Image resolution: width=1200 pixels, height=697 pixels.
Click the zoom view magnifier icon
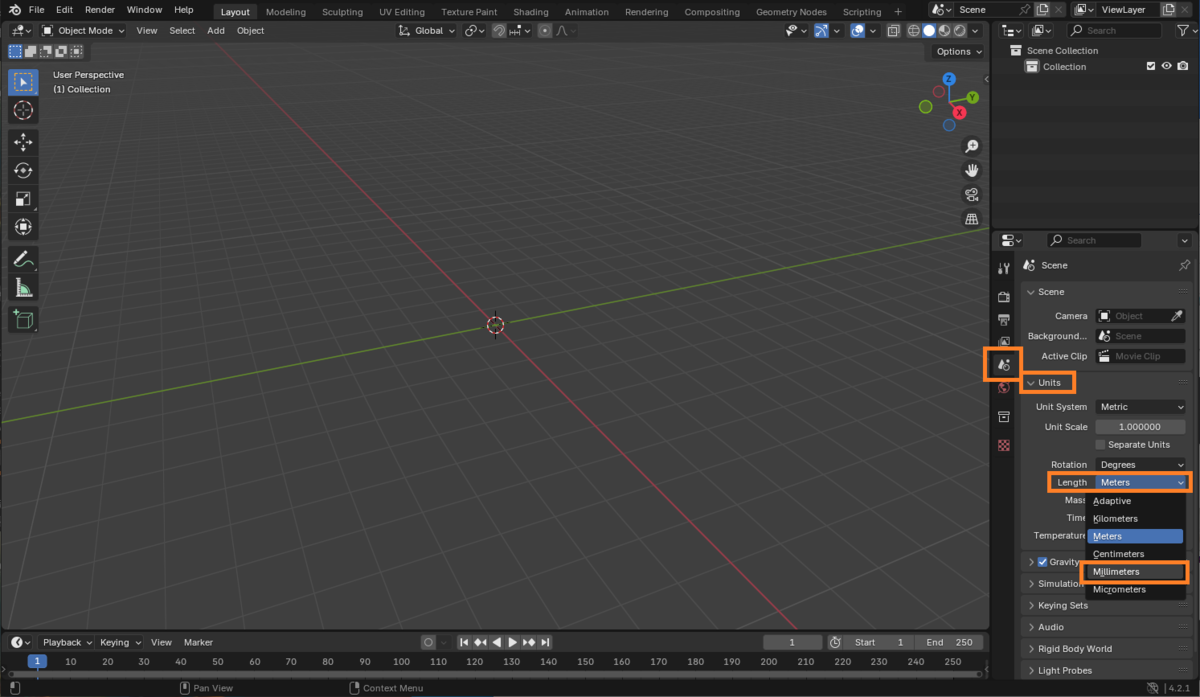pos(971,147)
